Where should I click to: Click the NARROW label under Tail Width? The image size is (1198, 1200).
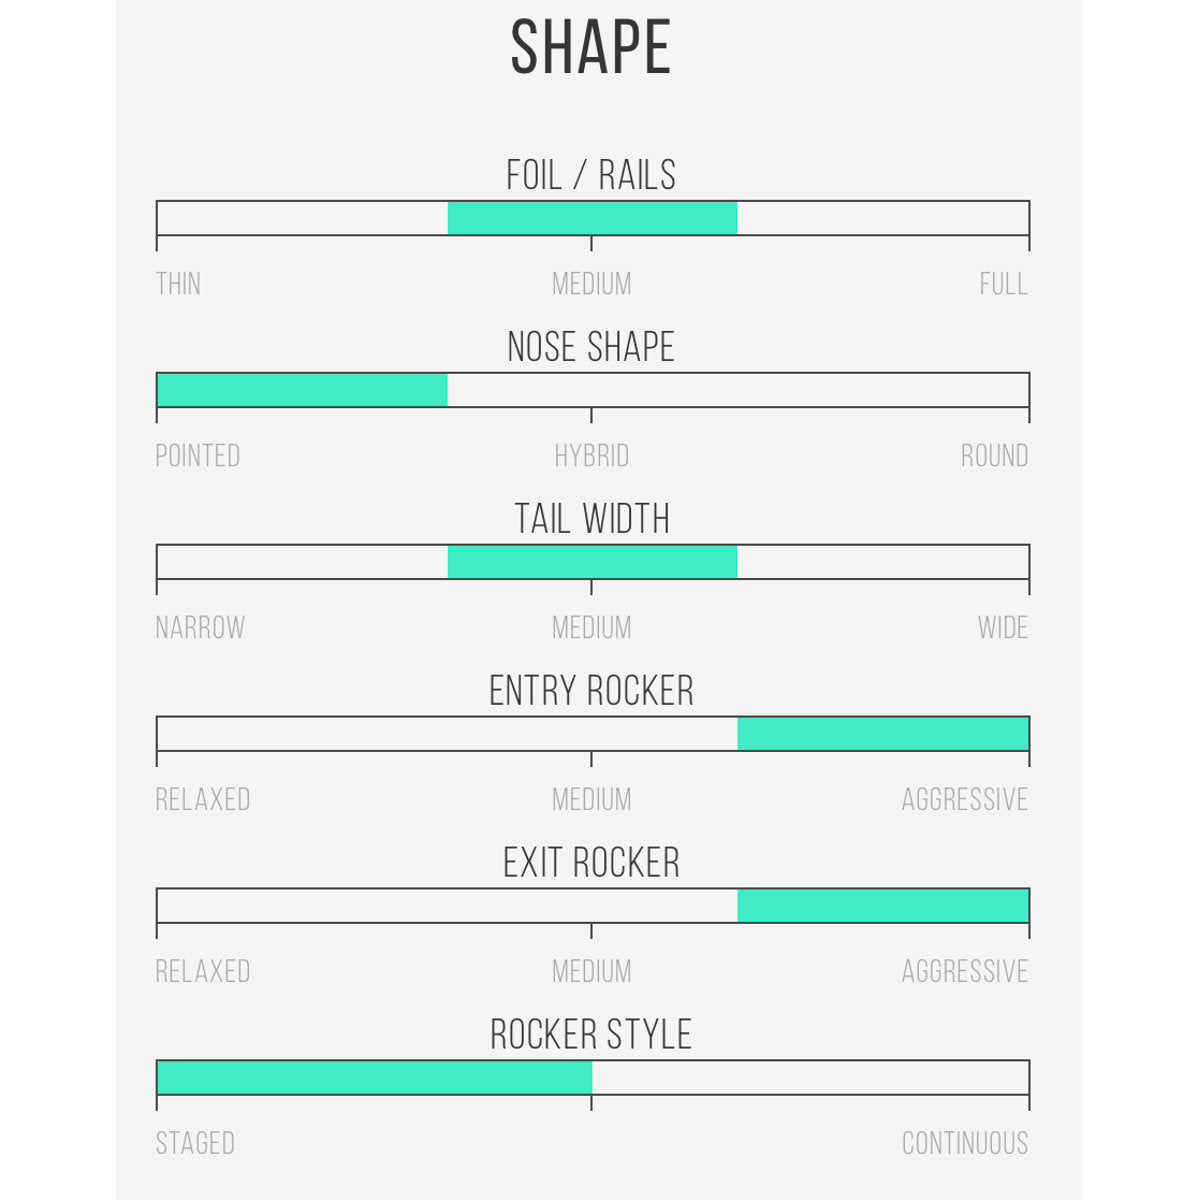pos(200,628)
